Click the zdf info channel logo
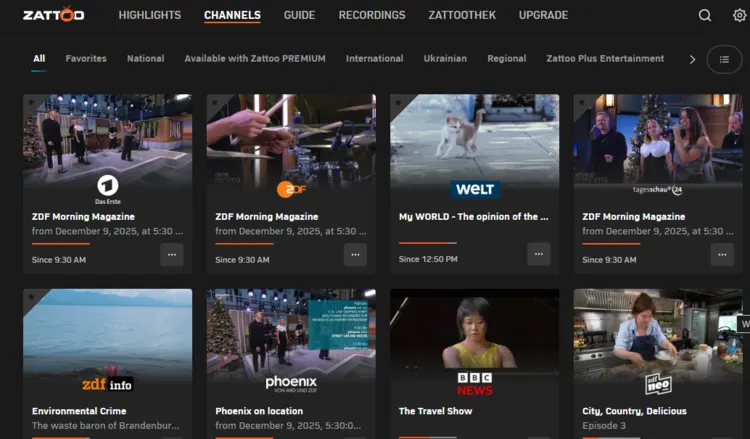 pos(108,383)
